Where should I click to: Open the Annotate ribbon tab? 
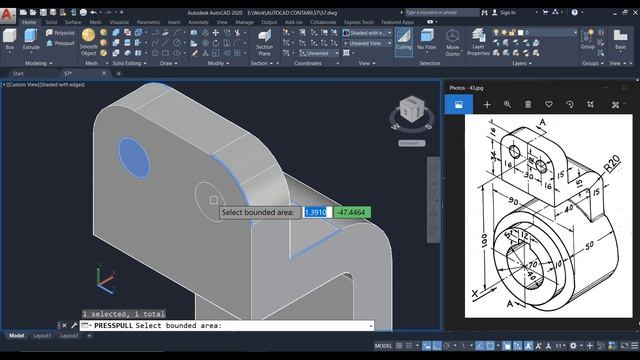198,22
